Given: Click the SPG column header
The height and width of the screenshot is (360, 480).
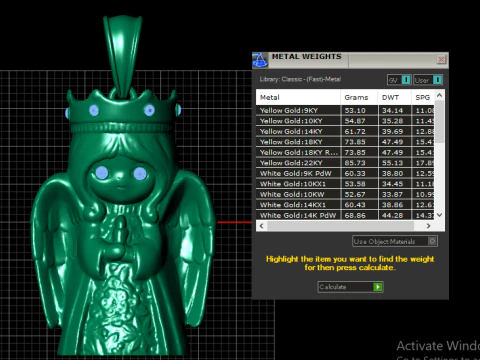Looking at the screenshot, I should (x=423, y=97).
